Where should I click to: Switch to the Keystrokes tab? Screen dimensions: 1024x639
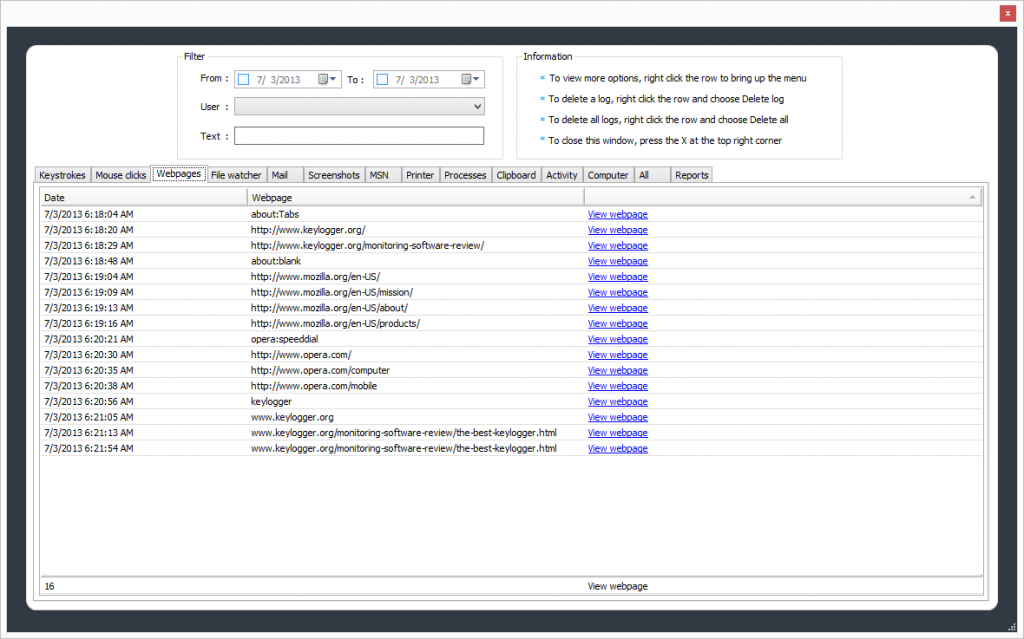coord(62,175)
